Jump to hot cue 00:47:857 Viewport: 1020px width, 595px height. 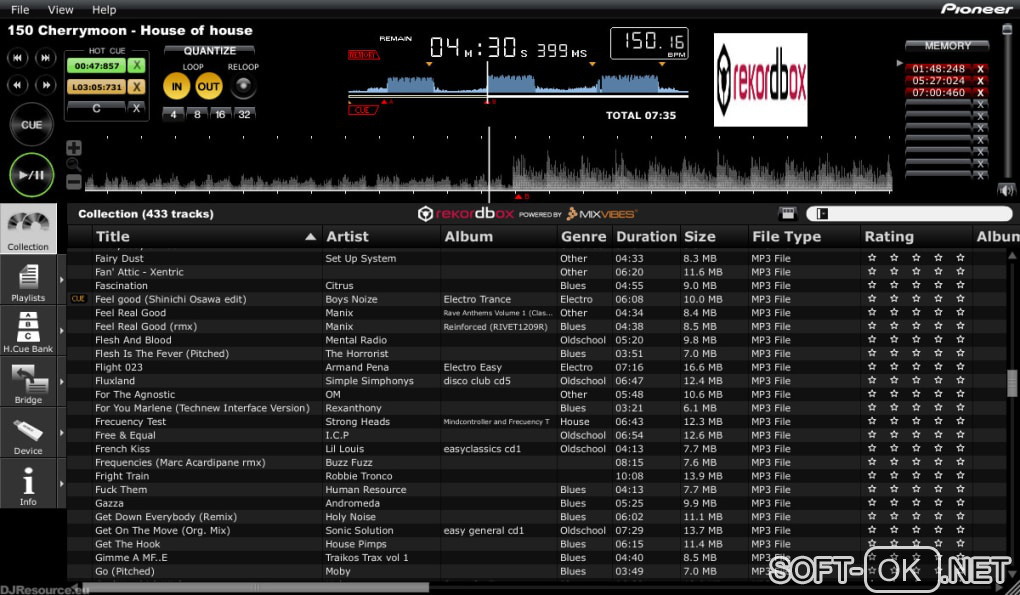[x=96, y=66]
